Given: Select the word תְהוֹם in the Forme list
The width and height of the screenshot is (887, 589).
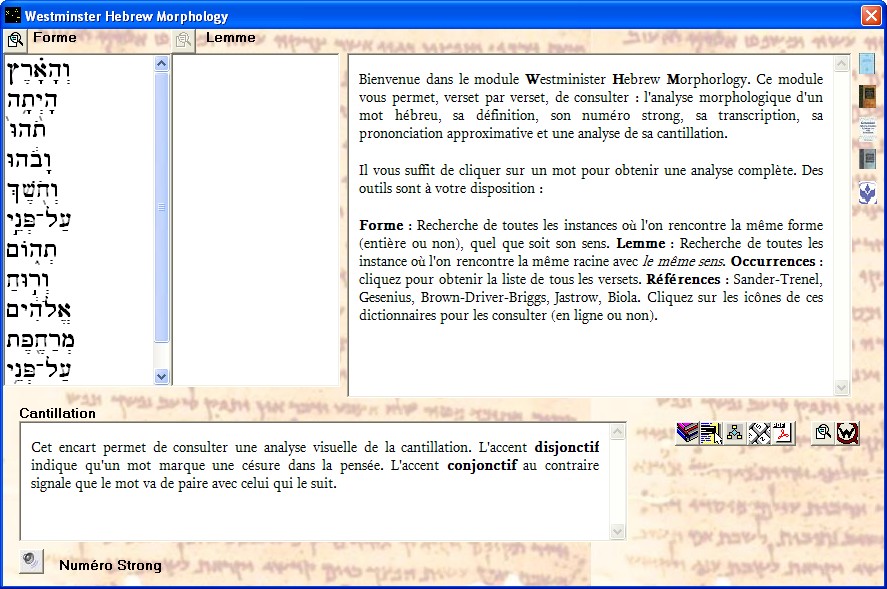Looking at the screenshot, I should [32, 251].
